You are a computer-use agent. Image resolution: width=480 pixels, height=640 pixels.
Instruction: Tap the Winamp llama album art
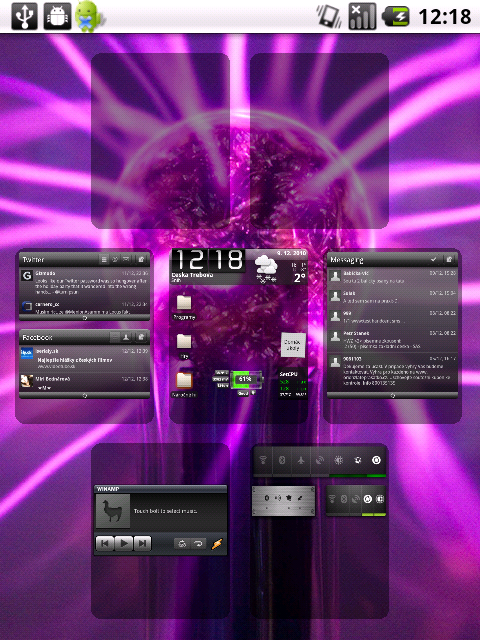pos(113,511)
